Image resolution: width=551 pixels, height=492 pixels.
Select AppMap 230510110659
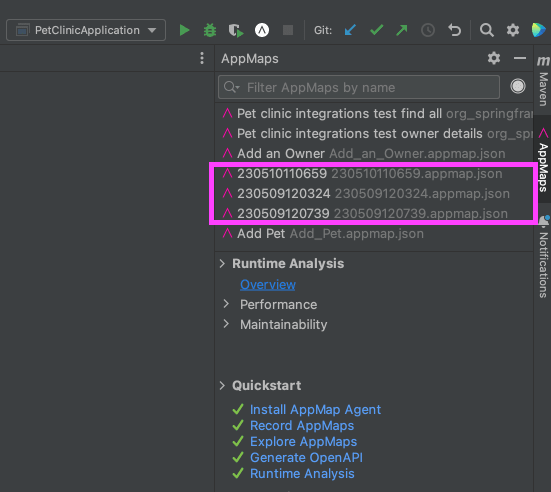(x=374, y=174)
